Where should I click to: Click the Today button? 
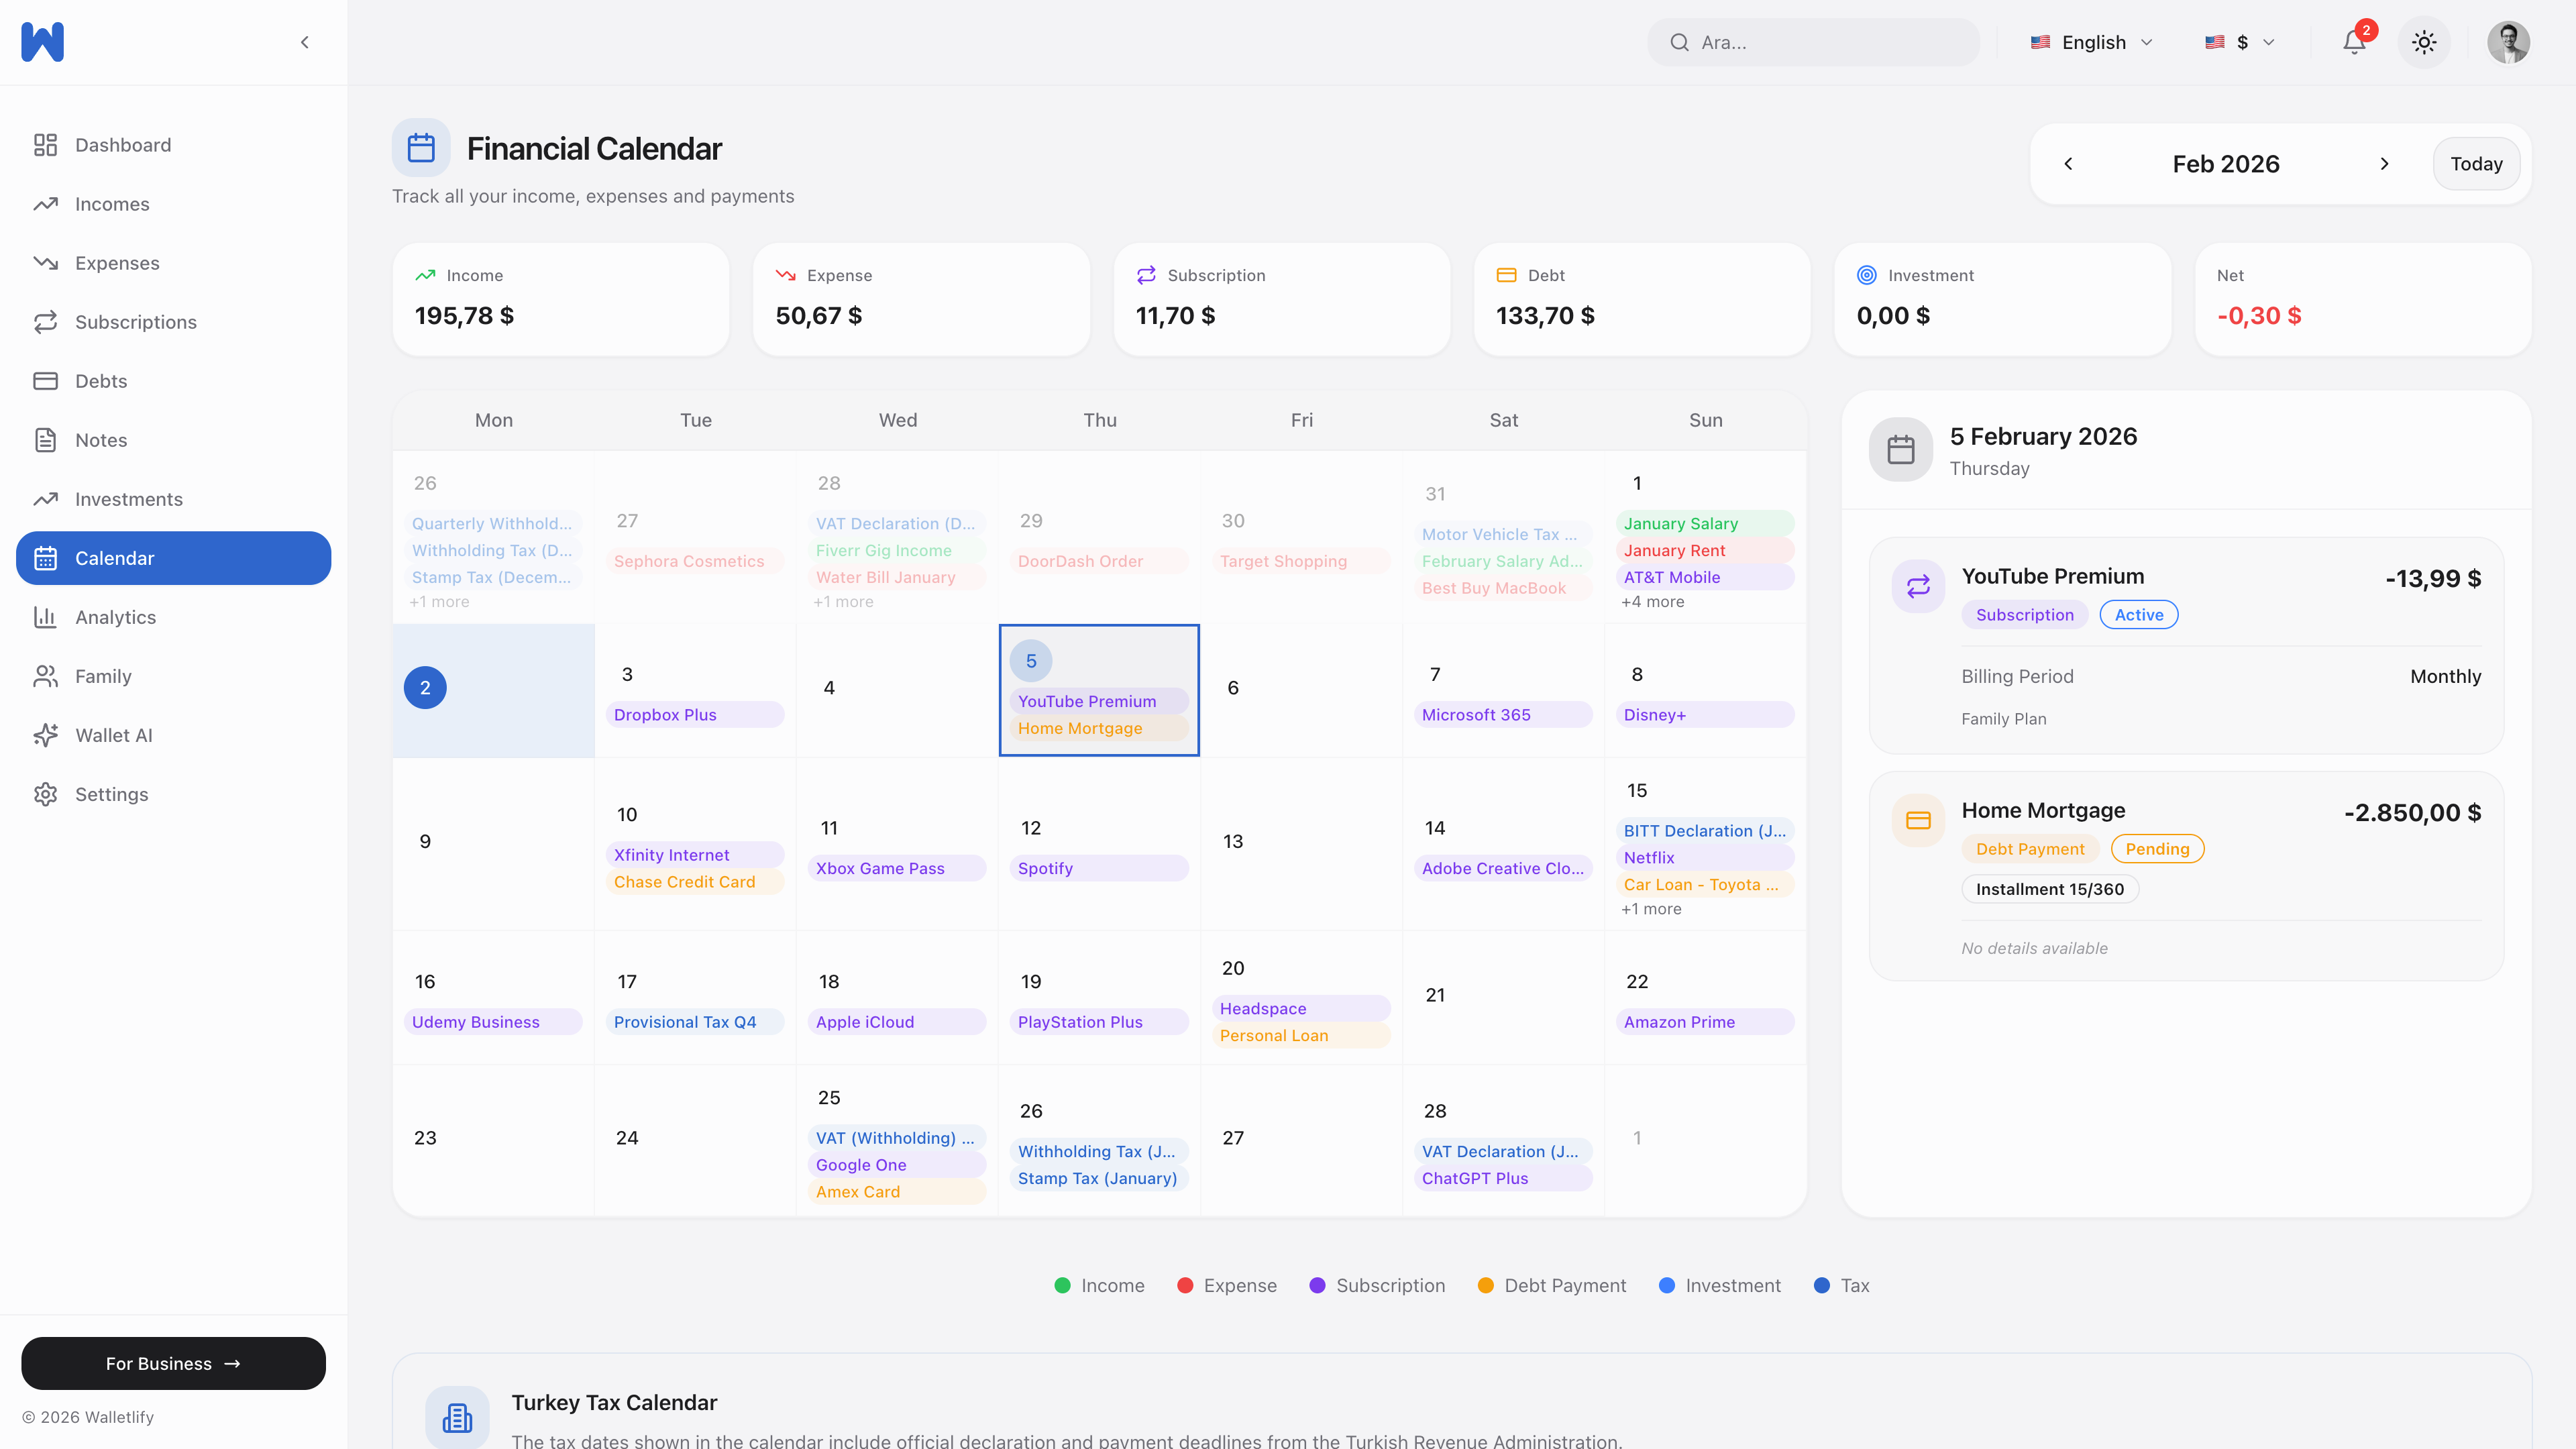pos(2475,164)
